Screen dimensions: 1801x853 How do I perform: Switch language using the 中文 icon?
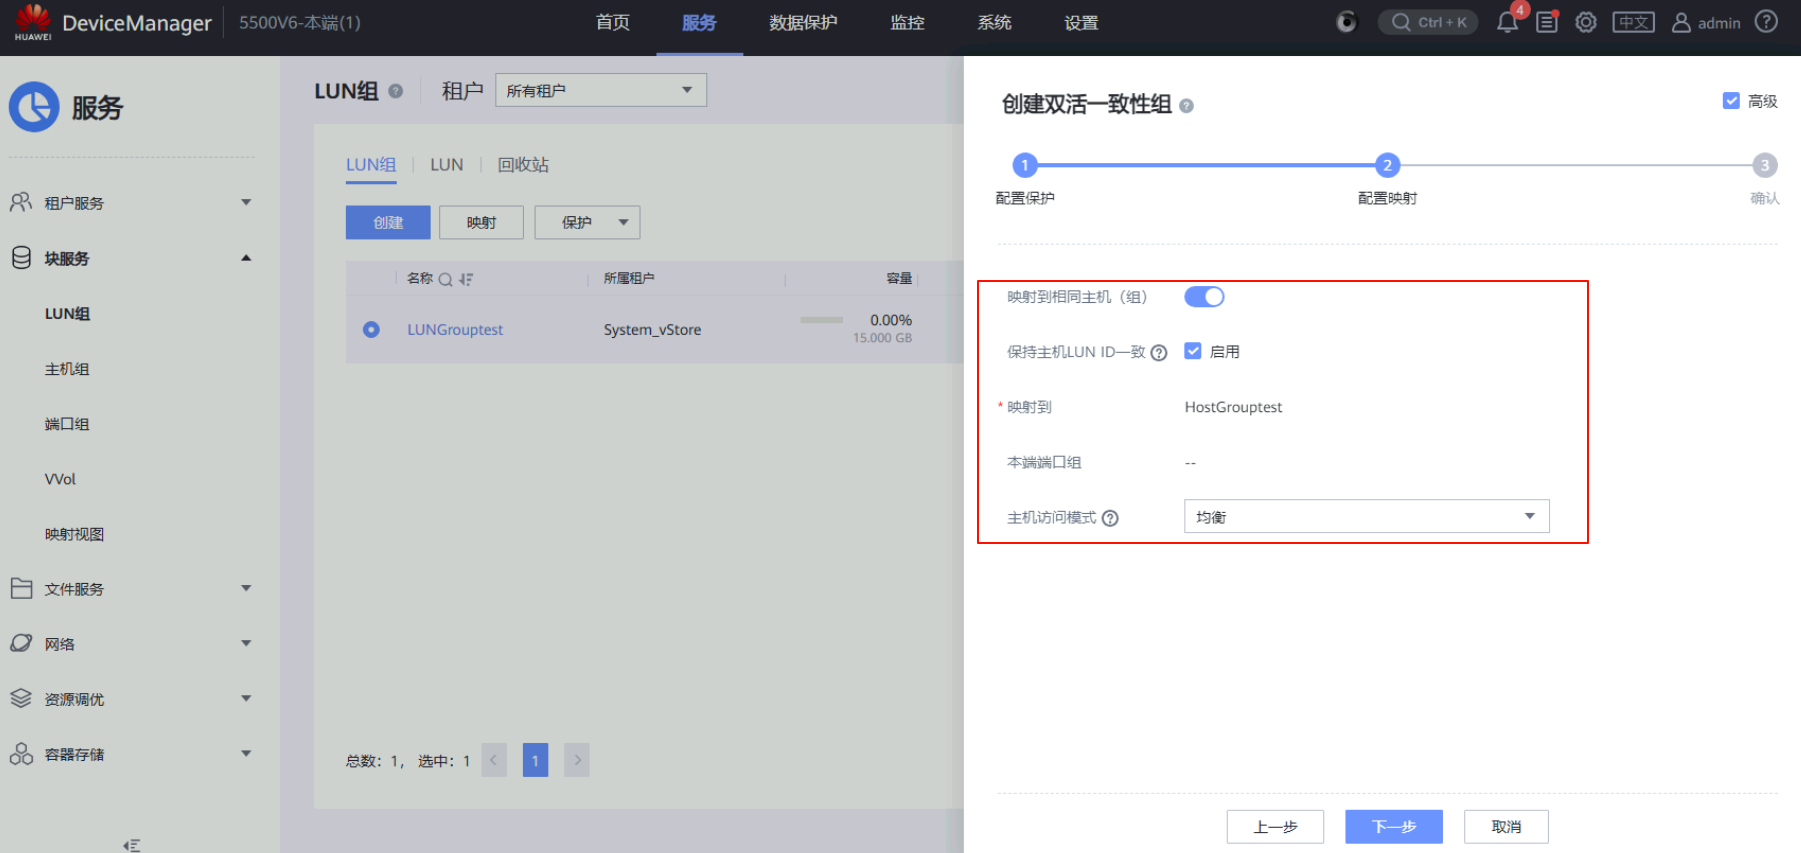(x=1633, y=22)
